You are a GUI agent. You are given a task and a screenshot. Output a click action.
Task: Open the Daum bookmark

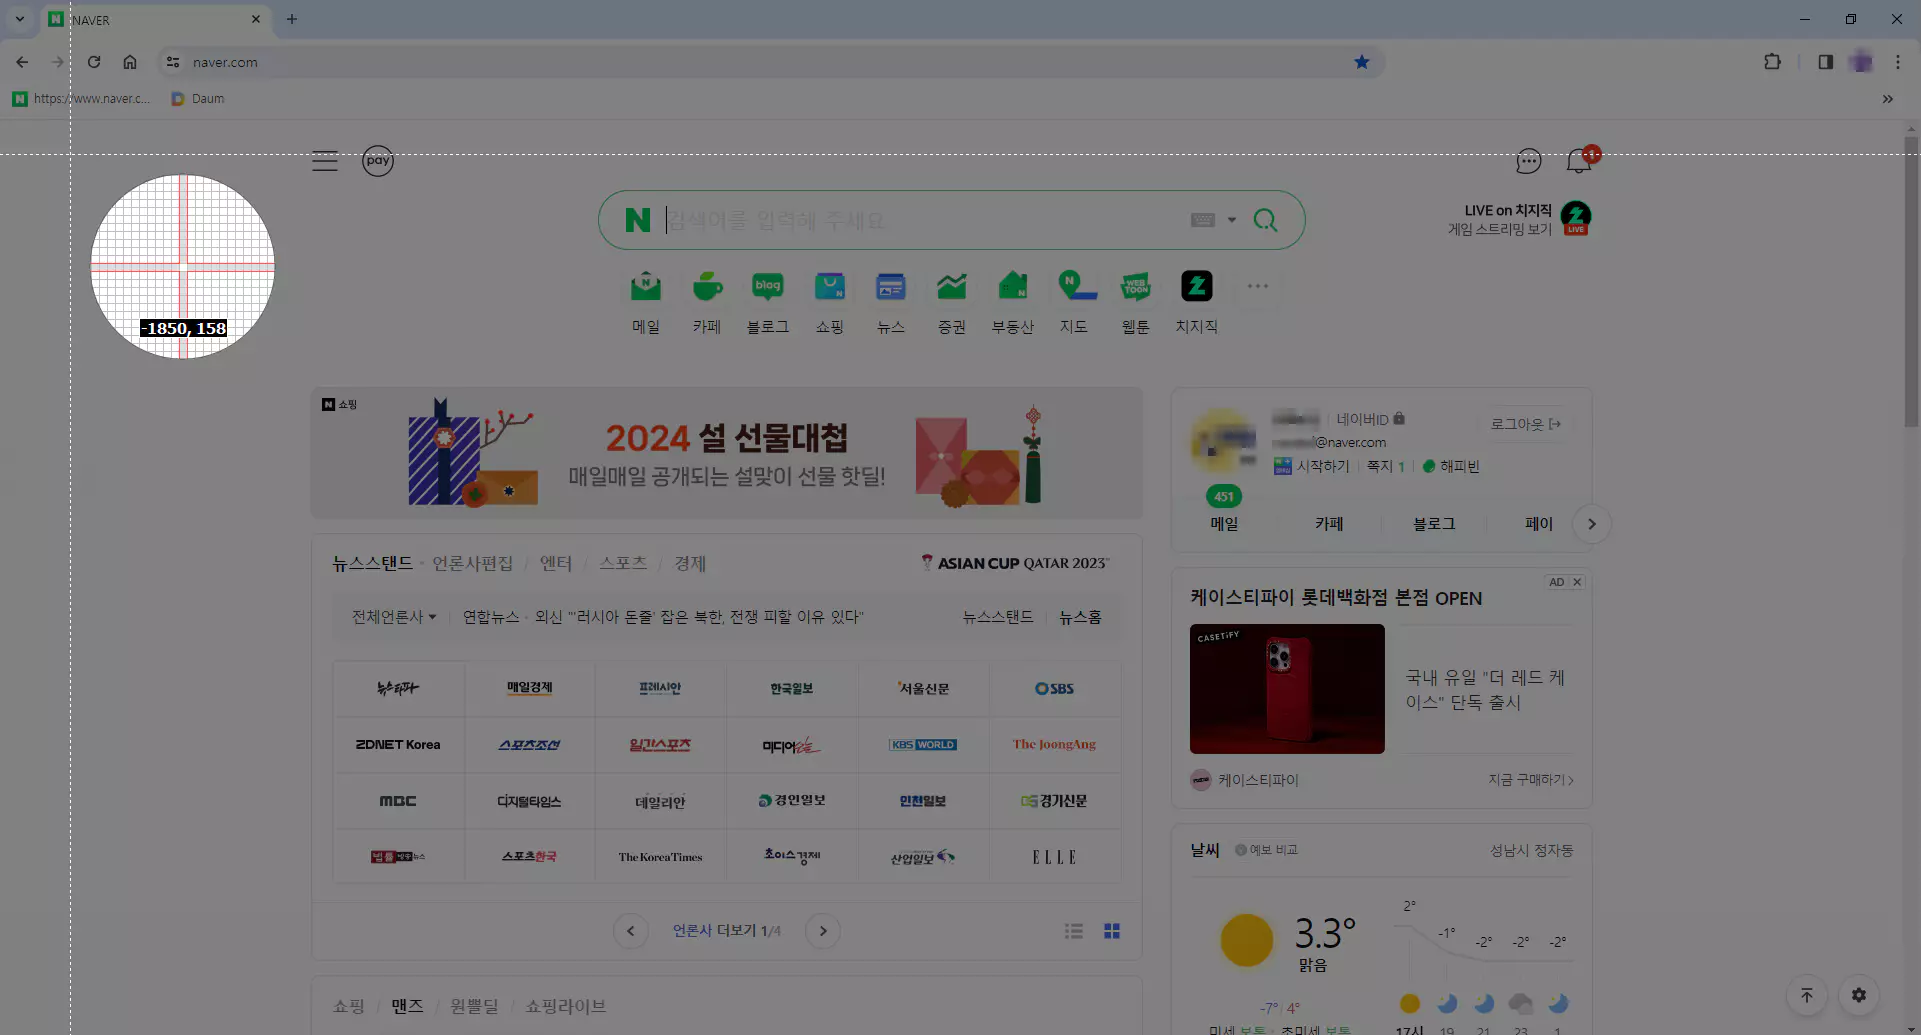tap(197, 99)
